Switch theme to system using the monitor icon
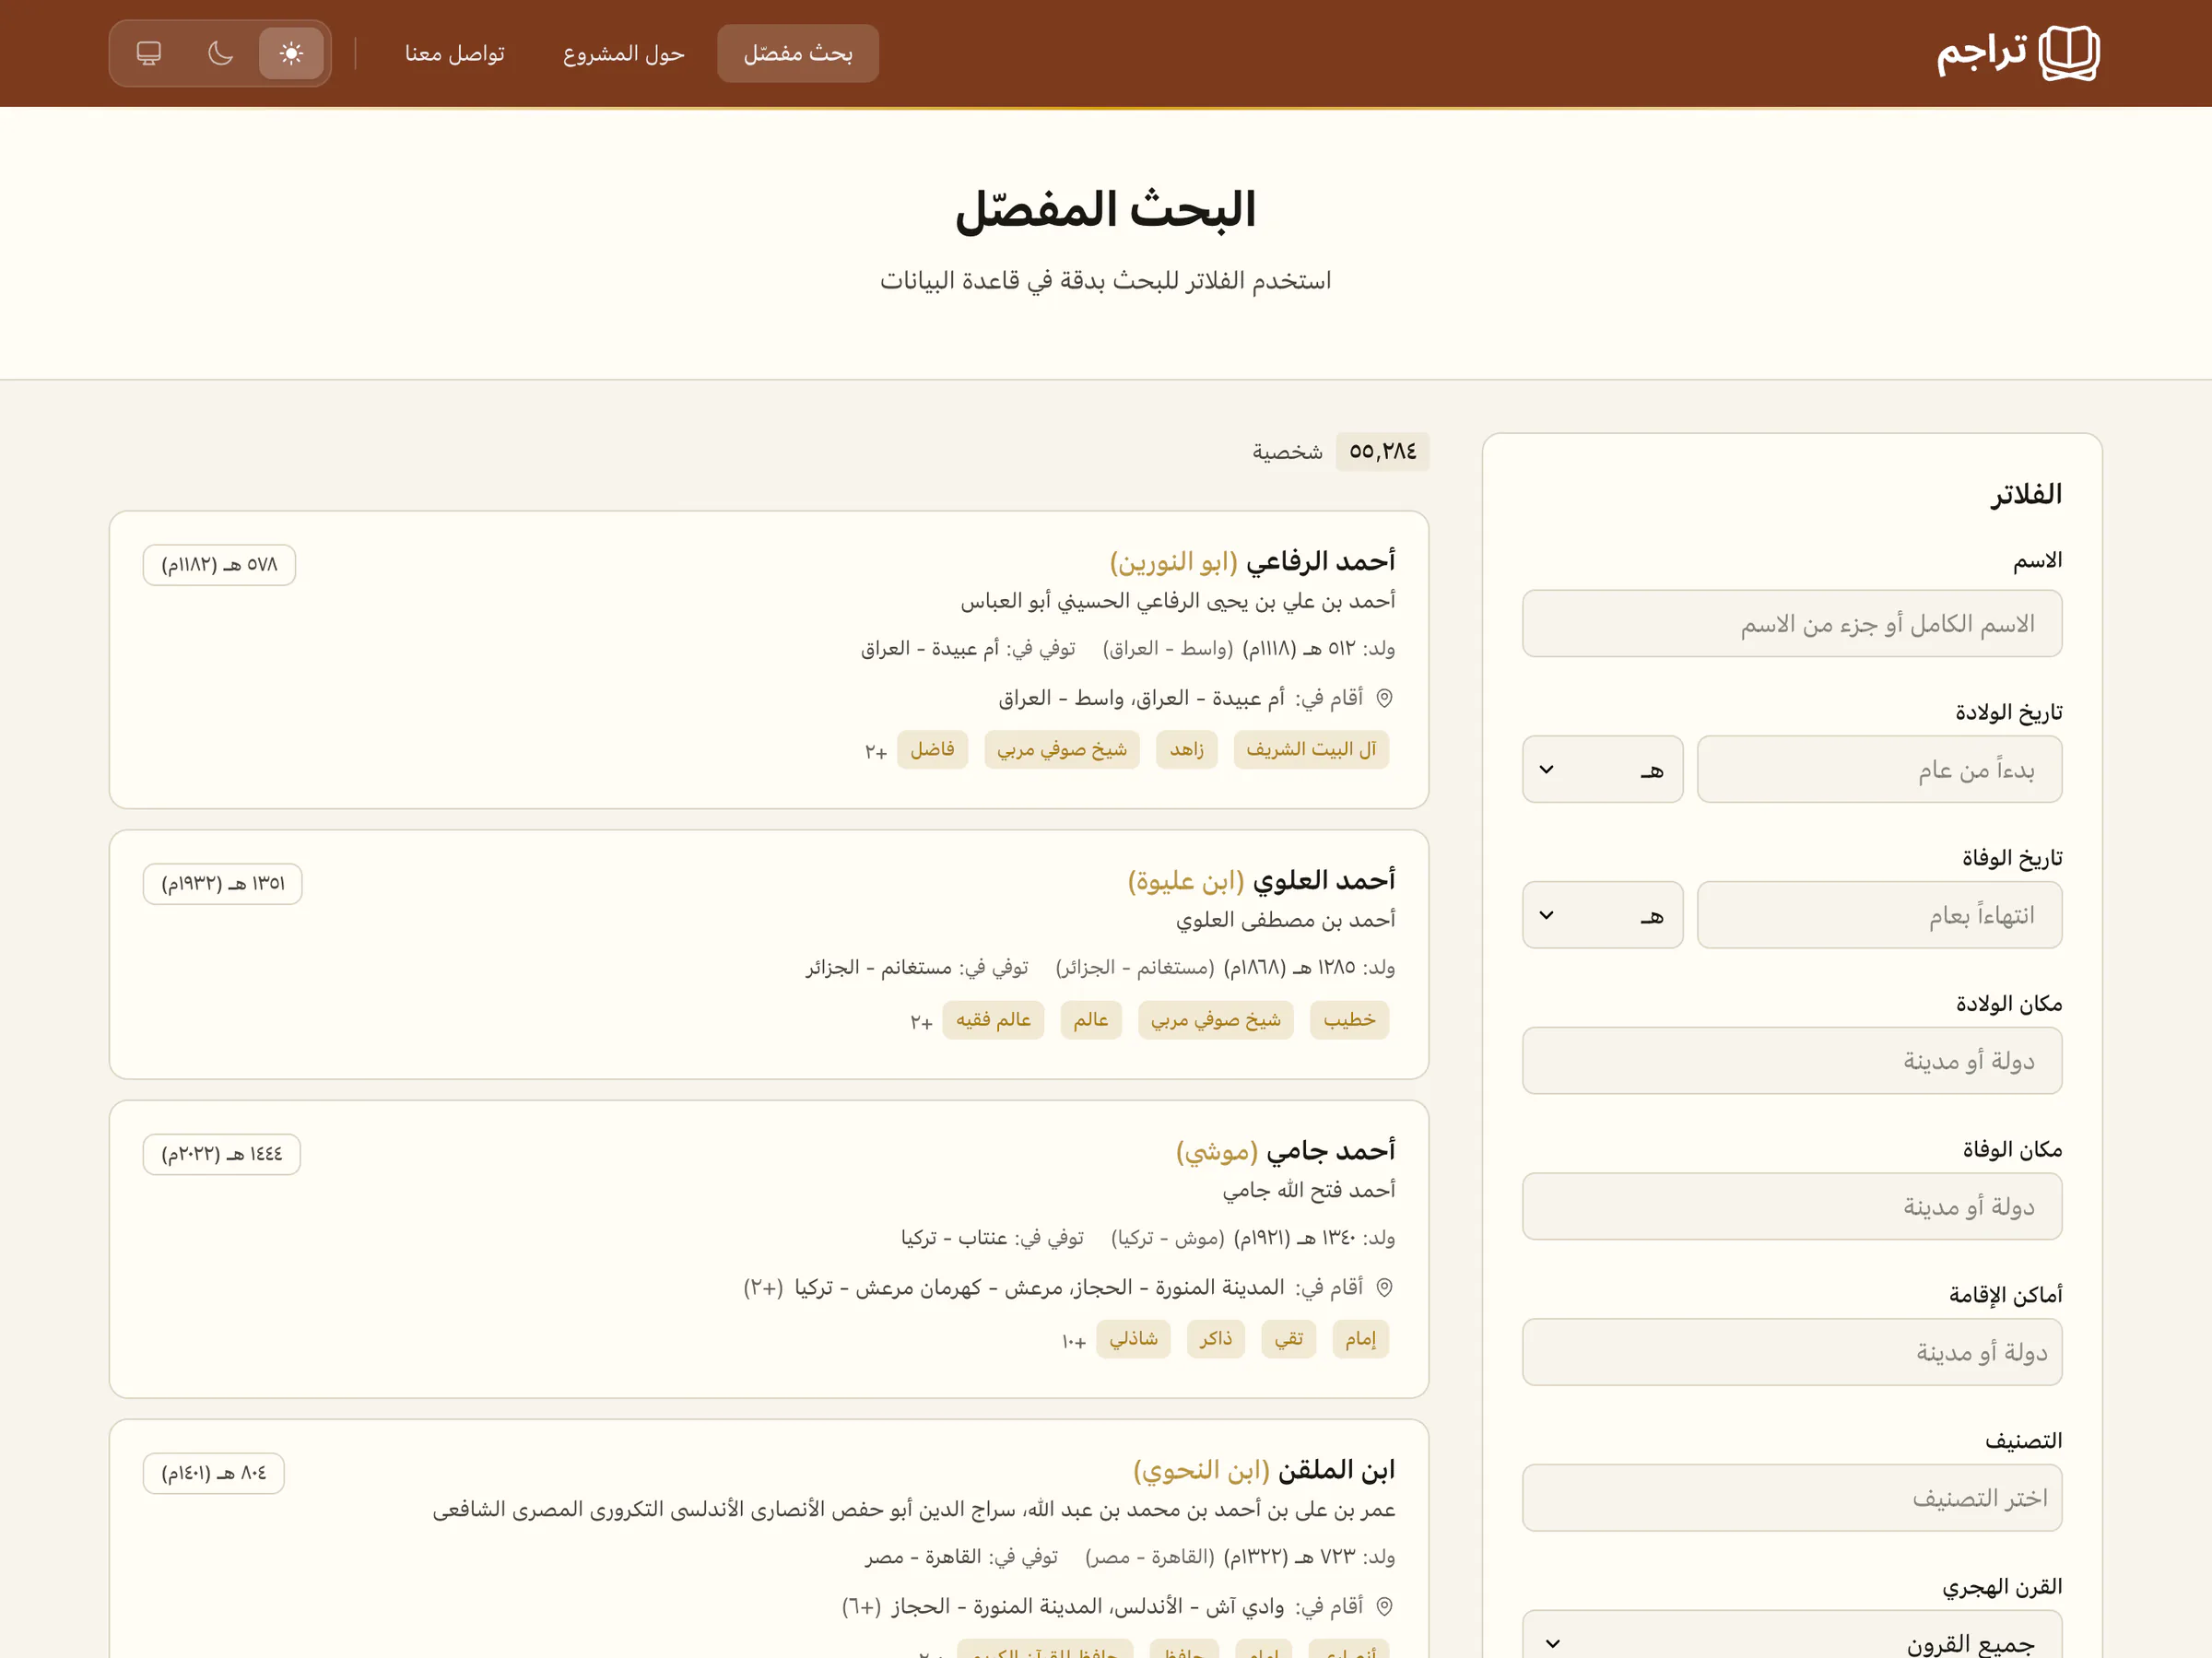Image resolution: width=2212 pixels, height=1658 pixels. coord(148,53)
